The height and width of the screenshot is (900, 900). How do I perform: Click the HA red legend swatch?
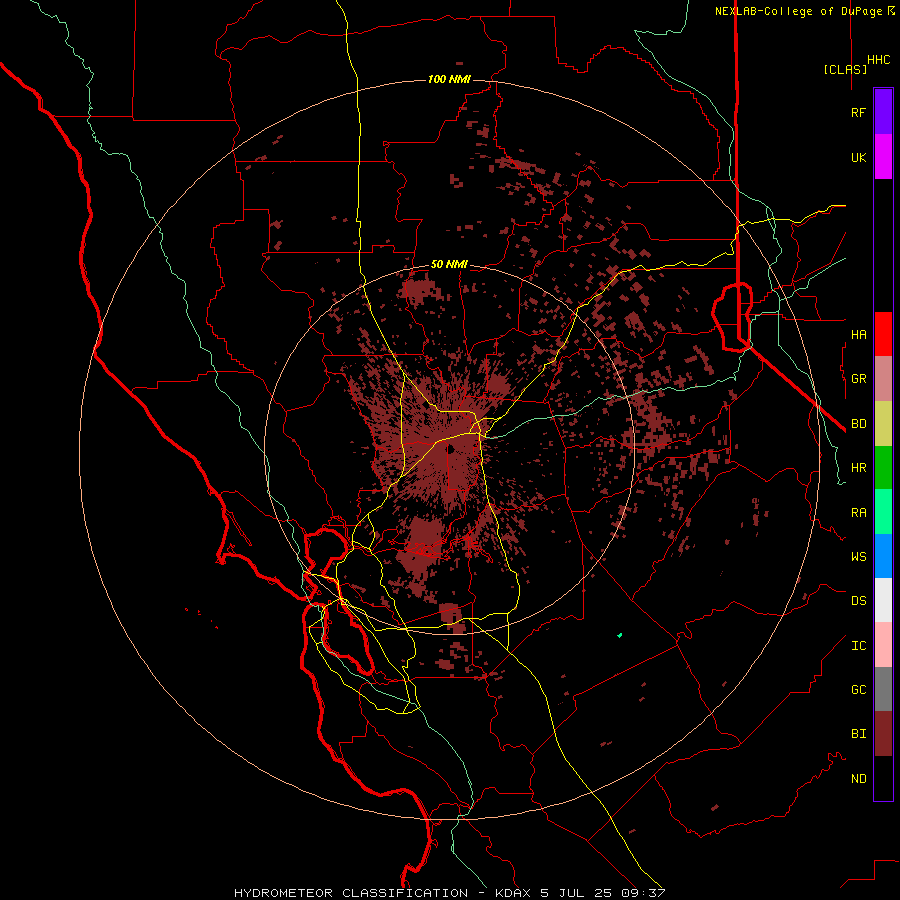(883, 334)
